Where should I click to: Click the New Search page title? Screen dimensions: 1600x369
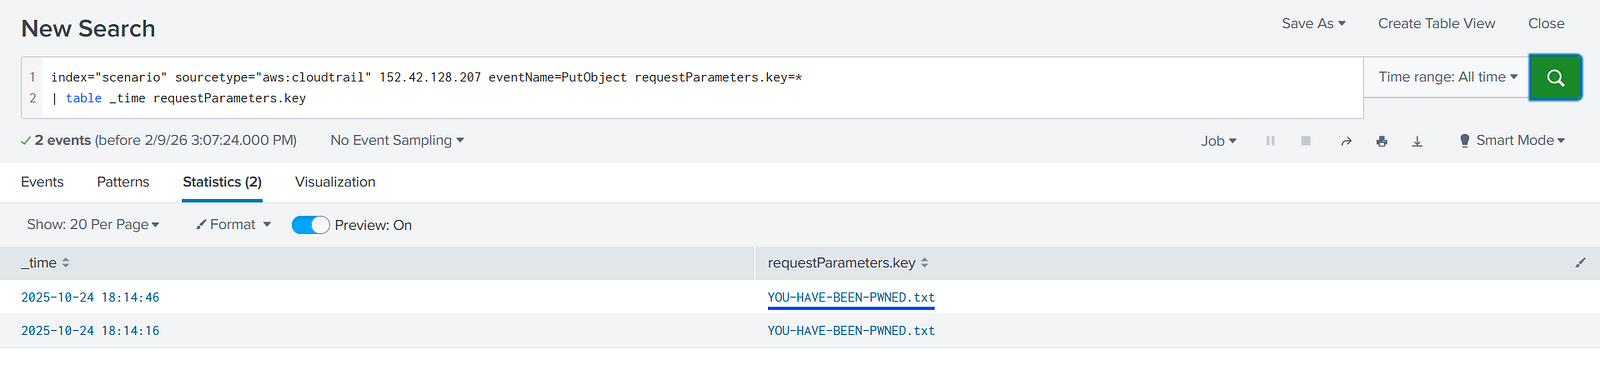pyautogui.click(x=88, y=28)
